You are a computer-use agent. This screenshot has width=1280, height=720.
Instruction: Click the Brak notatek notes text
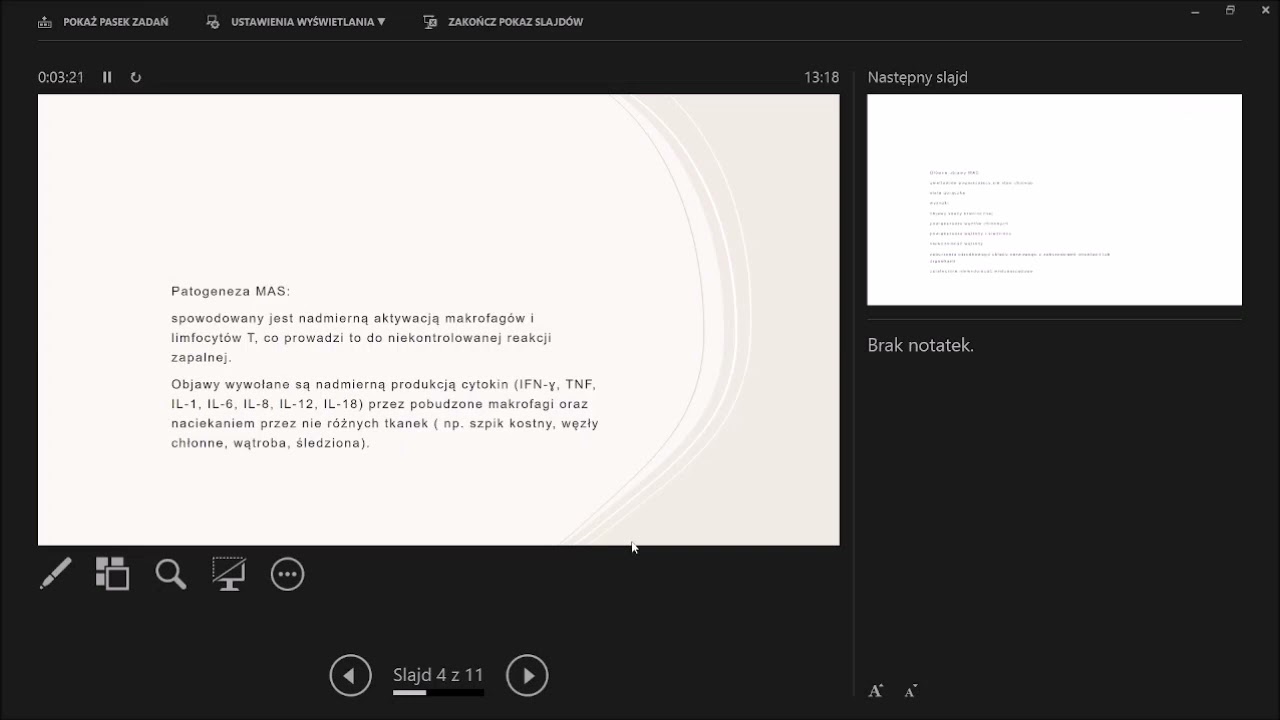[920, 345]
